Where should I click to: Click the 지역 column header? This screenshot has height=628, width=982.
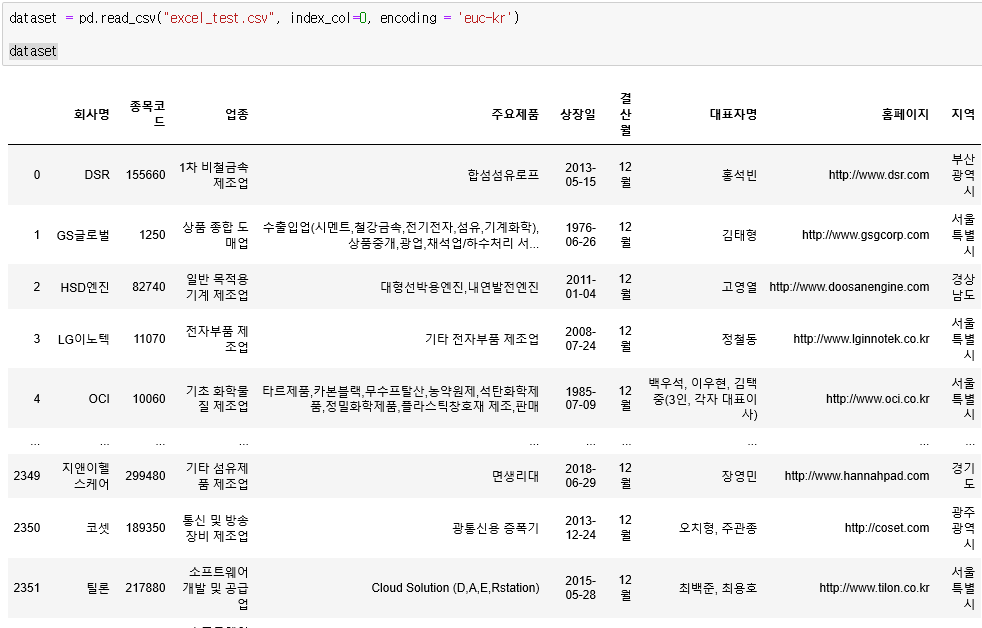point(963,114)
